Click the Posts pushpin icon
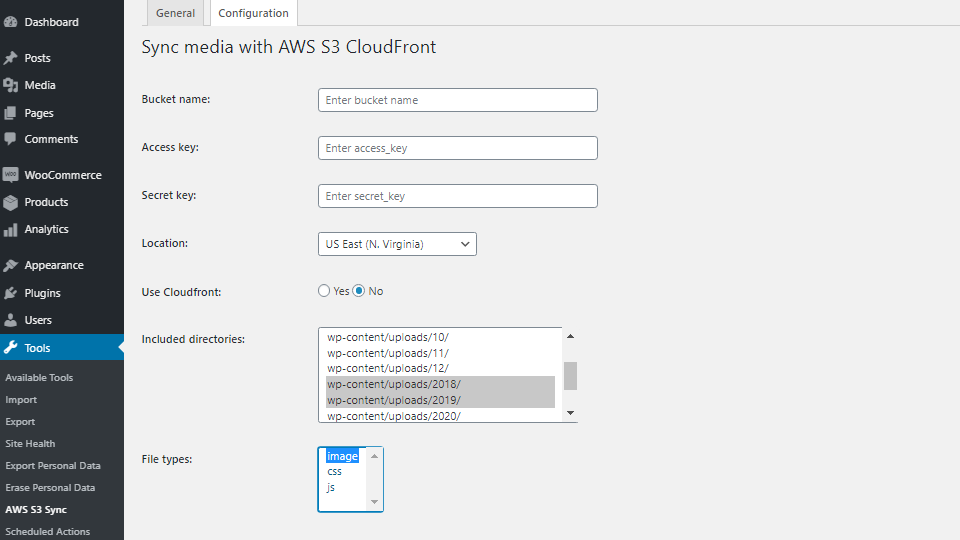Viewport: 960px width, 540px height. click(10, 58)
